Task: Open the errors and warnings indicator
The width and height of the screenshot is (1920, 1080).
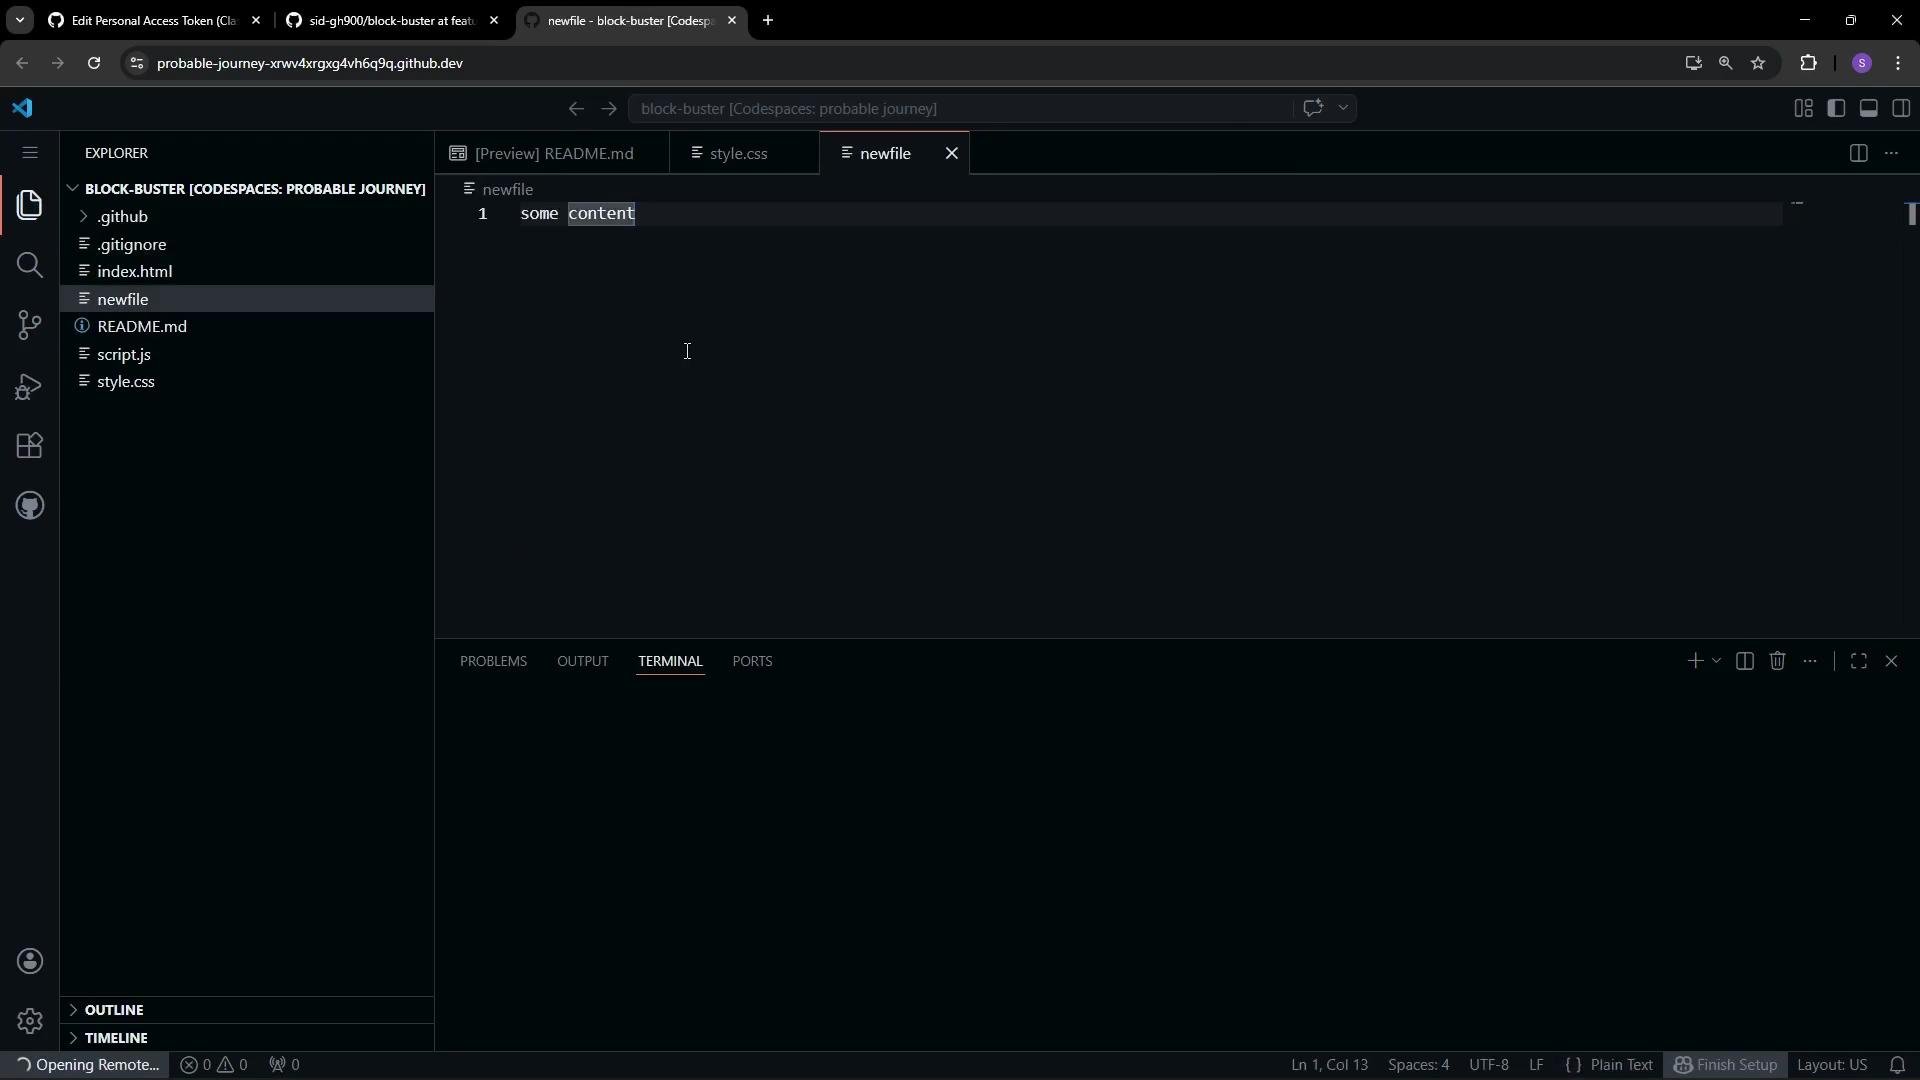Action: (214, 1065)
